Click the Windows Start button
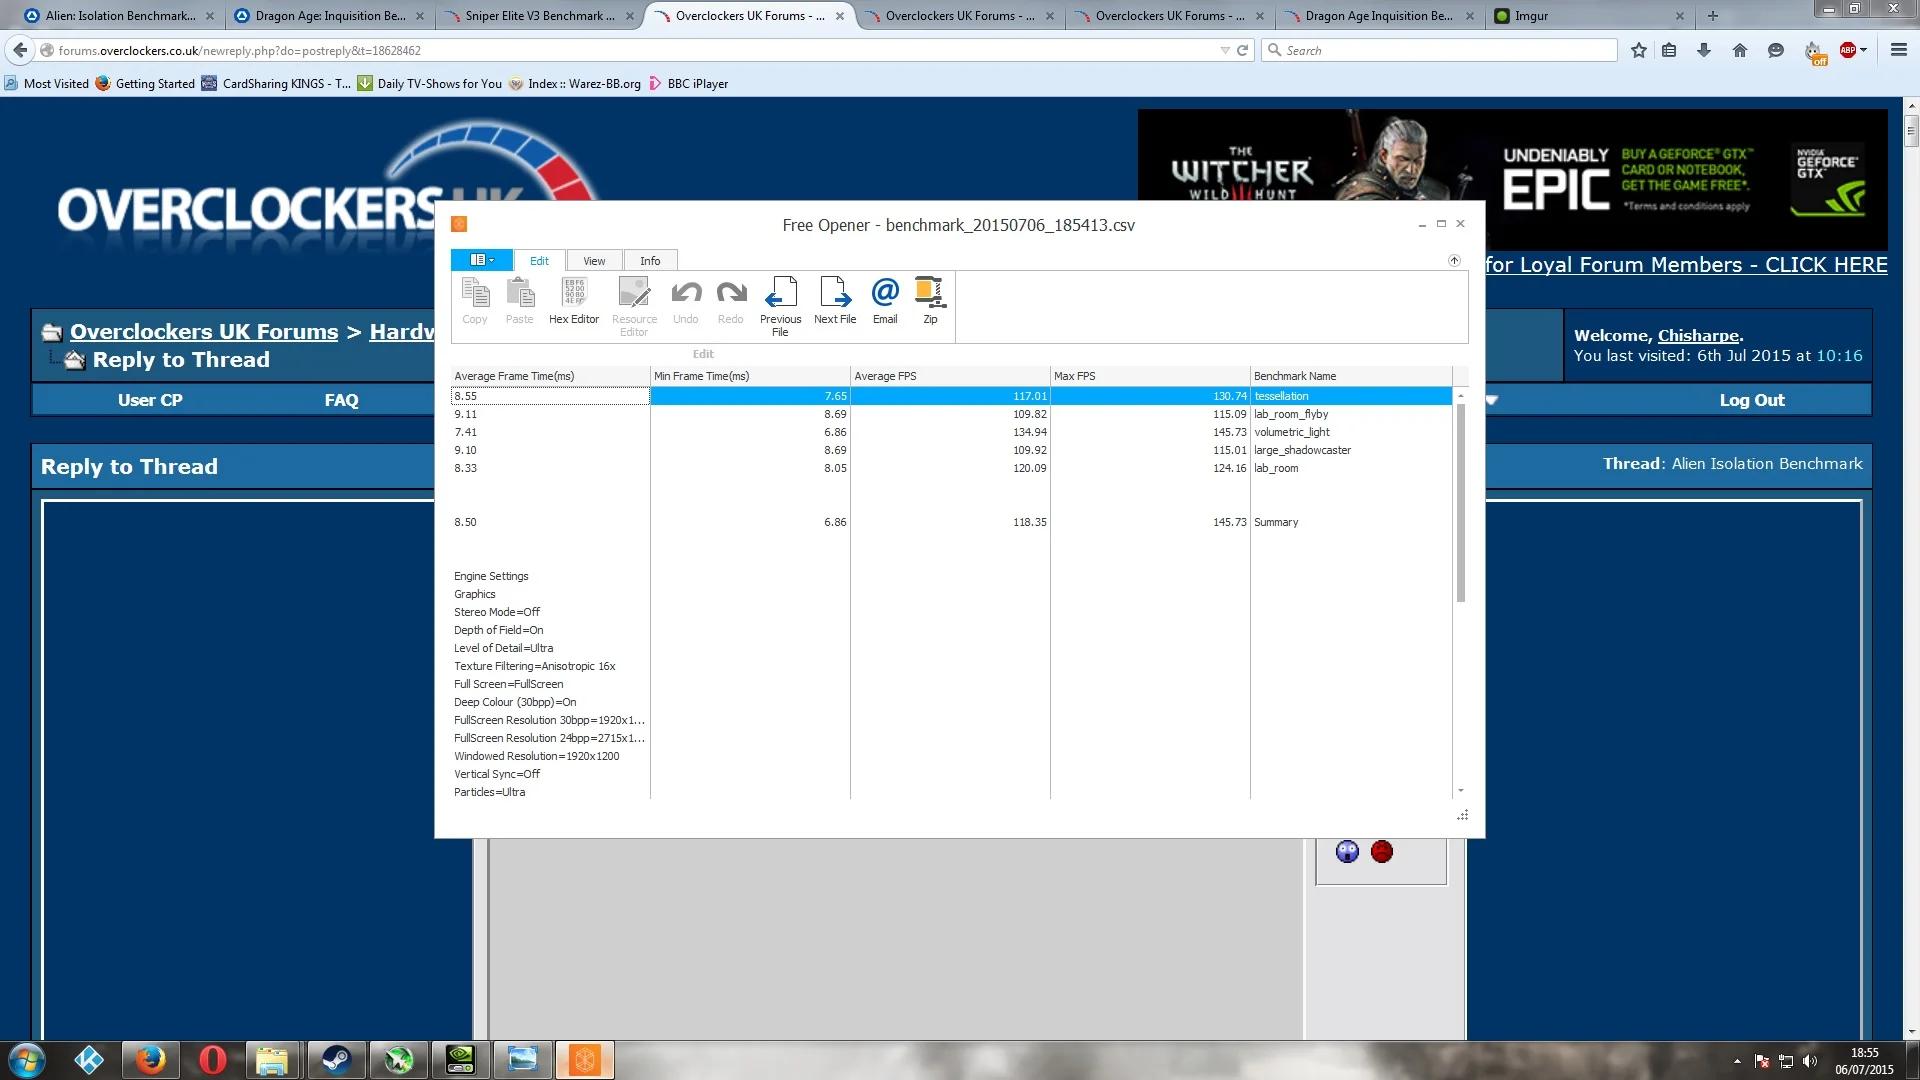This screenshot has width=1920, height=1080. coord(26,1060)
